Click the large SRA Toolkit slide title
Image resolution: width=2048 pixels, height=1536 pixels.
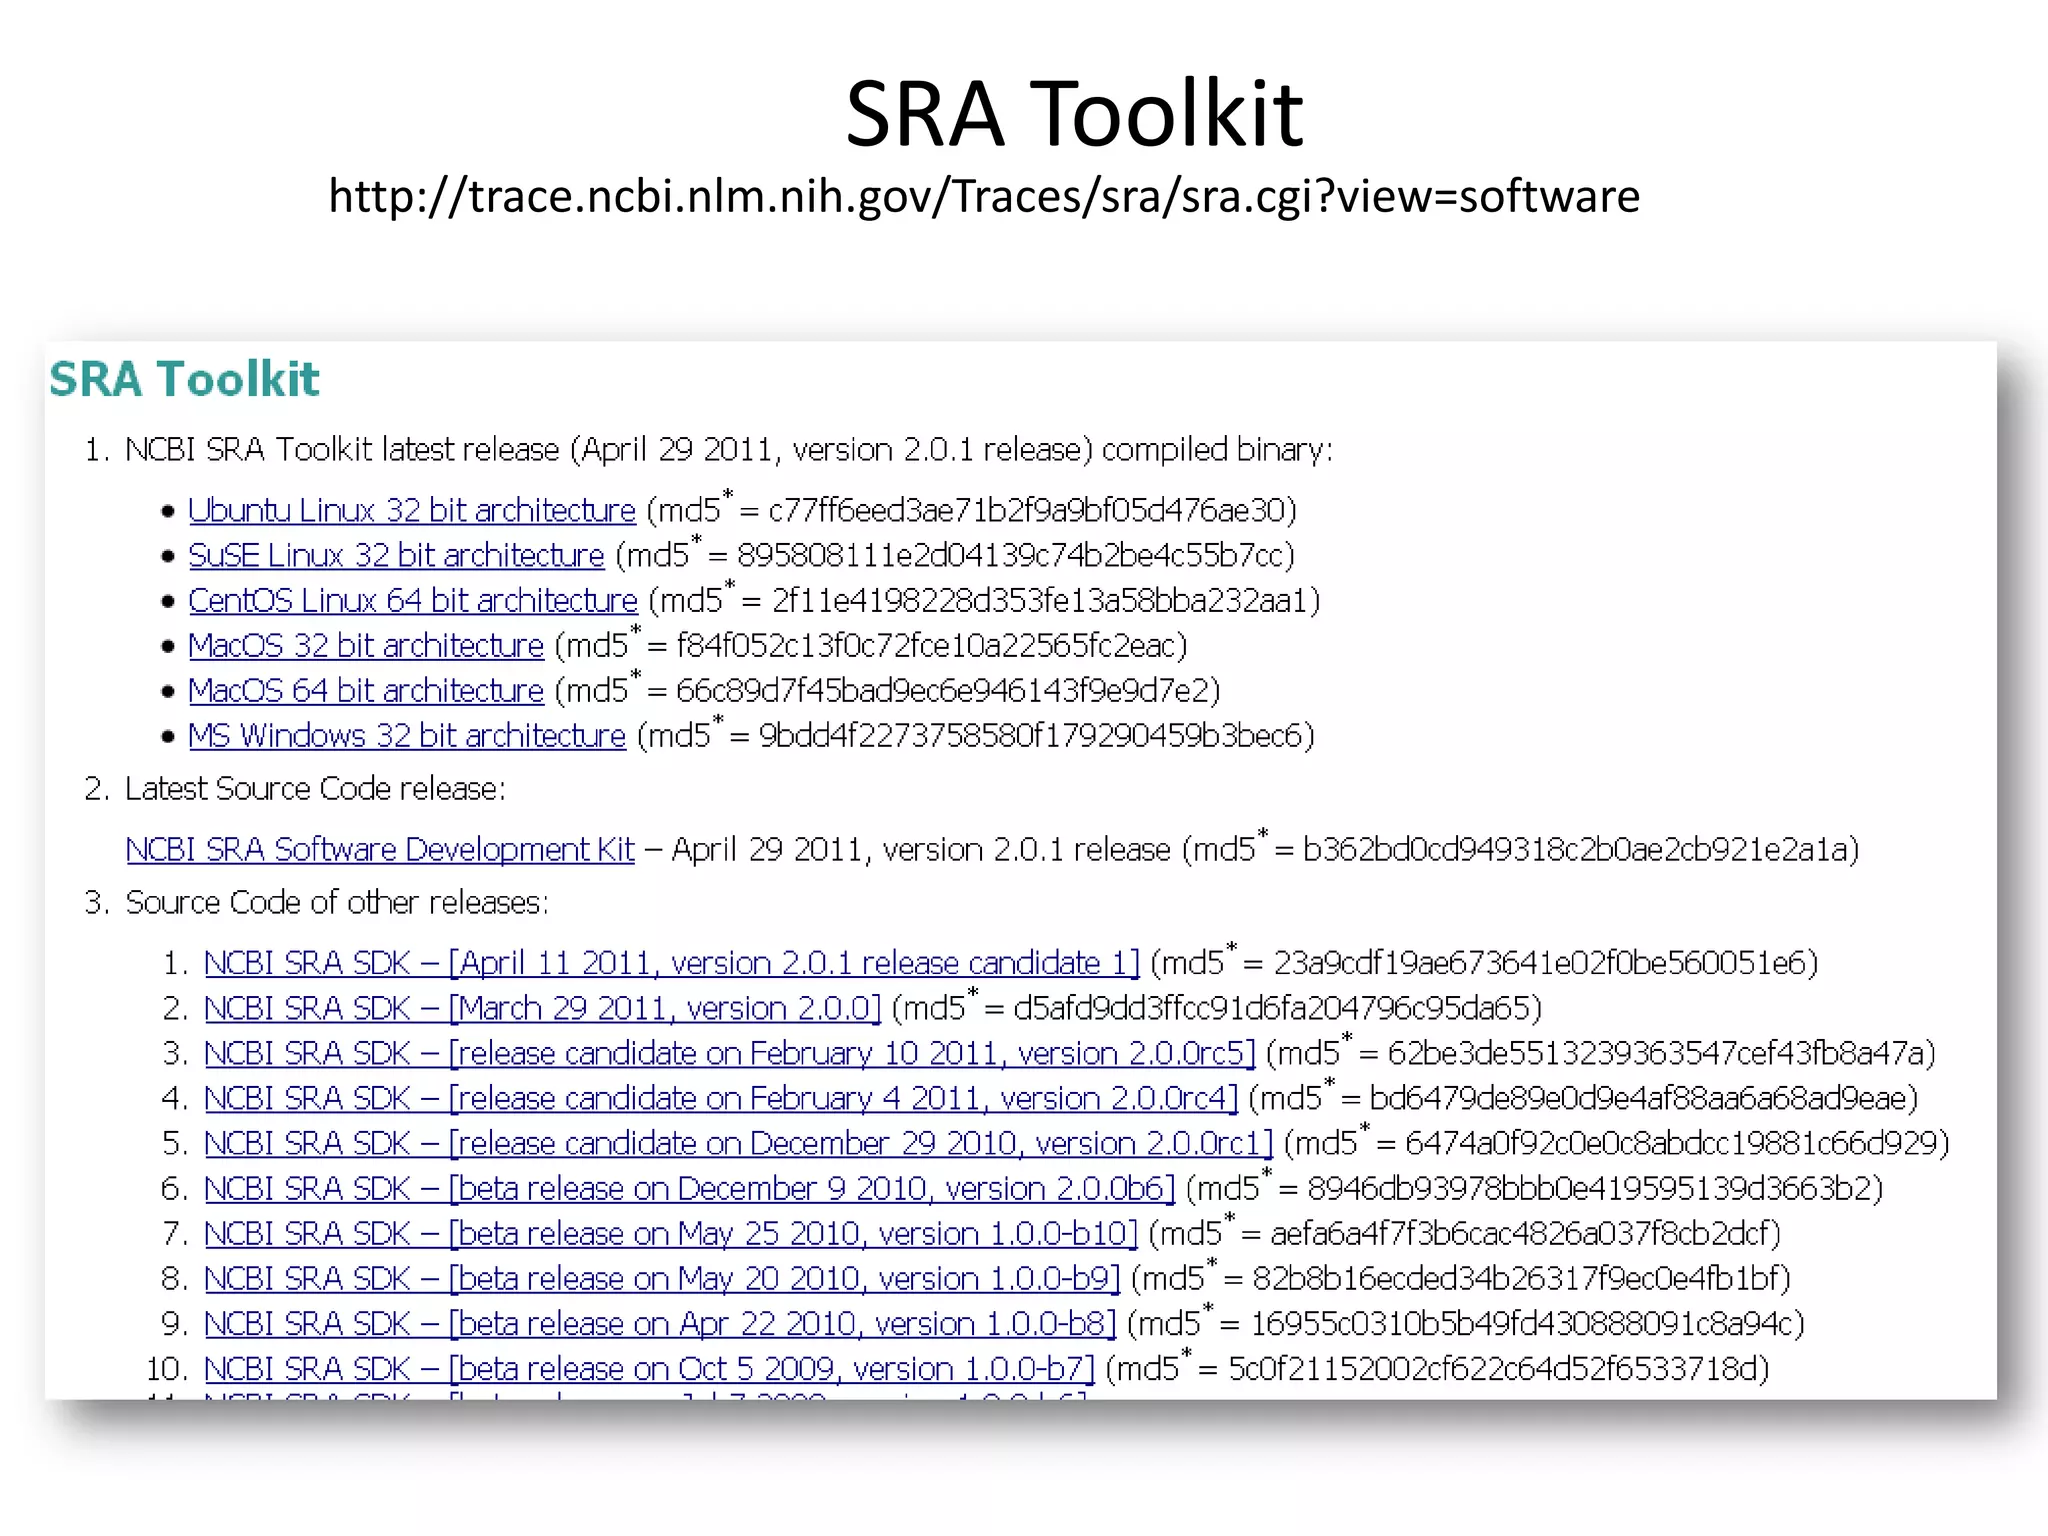click(x=1073, y=113)
